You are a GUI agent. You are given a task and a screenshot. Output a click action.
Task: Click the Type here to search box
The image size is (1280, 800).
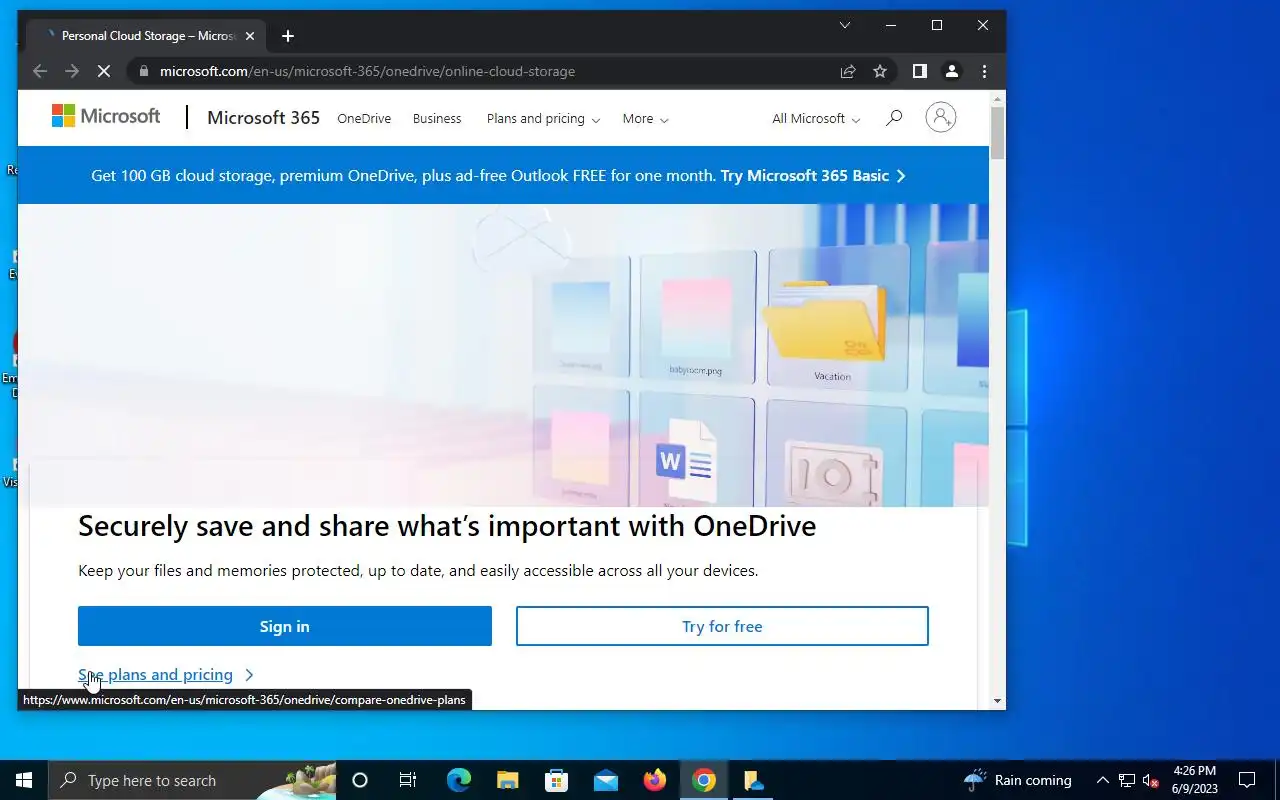click(193, 780)
